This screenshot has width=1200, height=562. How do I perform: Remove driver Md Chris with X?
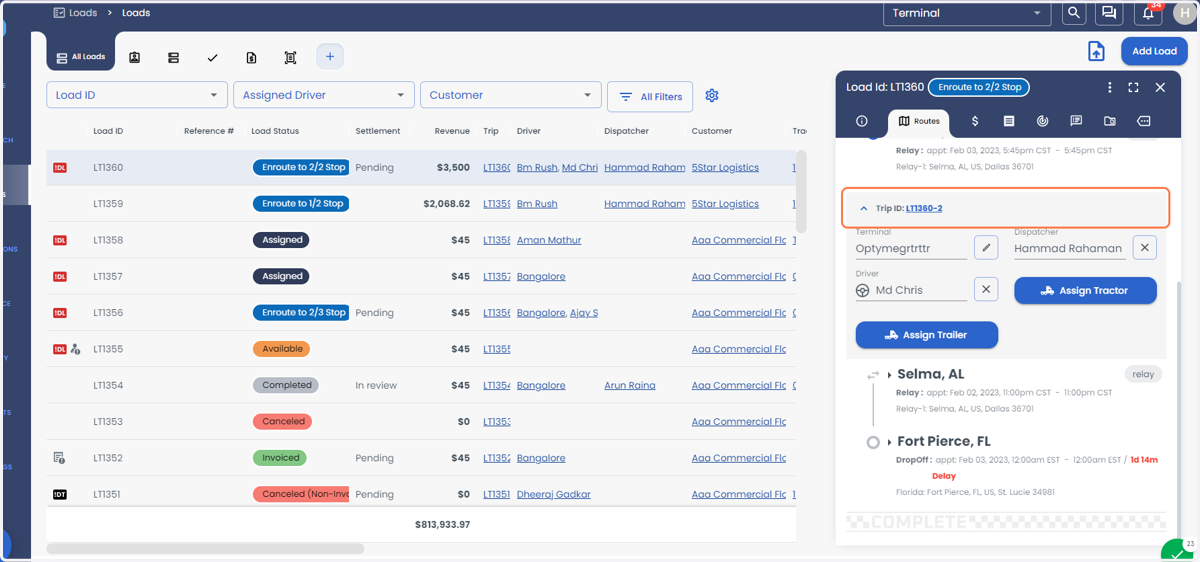[x=986, y=290]
